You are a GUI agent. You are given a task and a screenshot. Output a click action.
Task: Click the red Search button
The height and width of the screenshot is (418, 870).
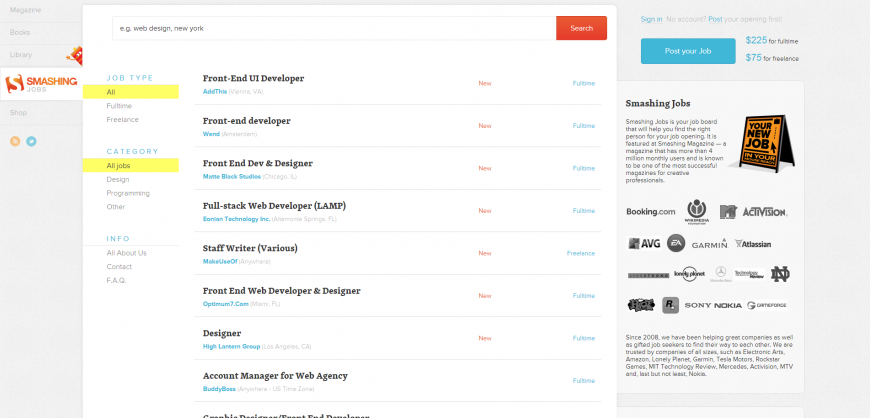click(x=581, y=28)
